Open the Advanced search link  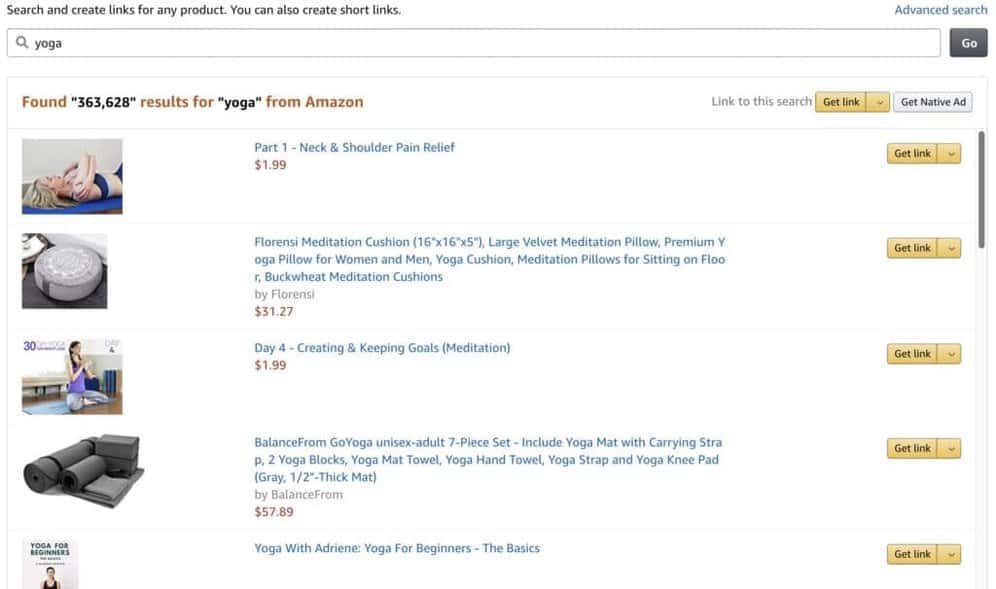pos(940,10)
